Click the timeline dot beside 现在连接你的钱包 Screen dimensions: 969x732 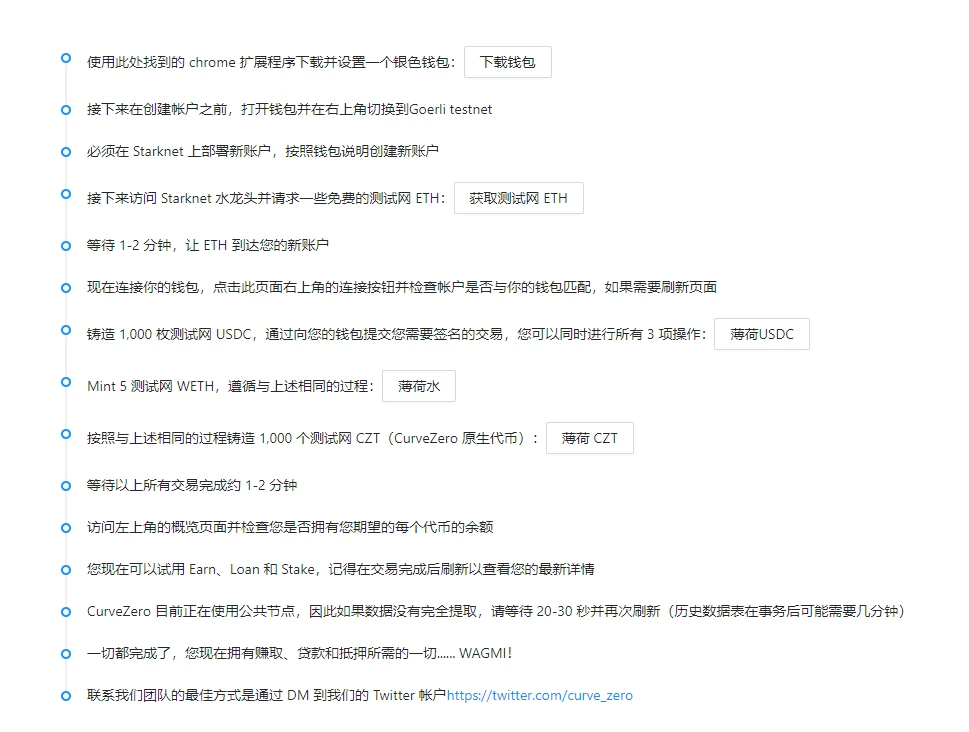pos(66,288)
